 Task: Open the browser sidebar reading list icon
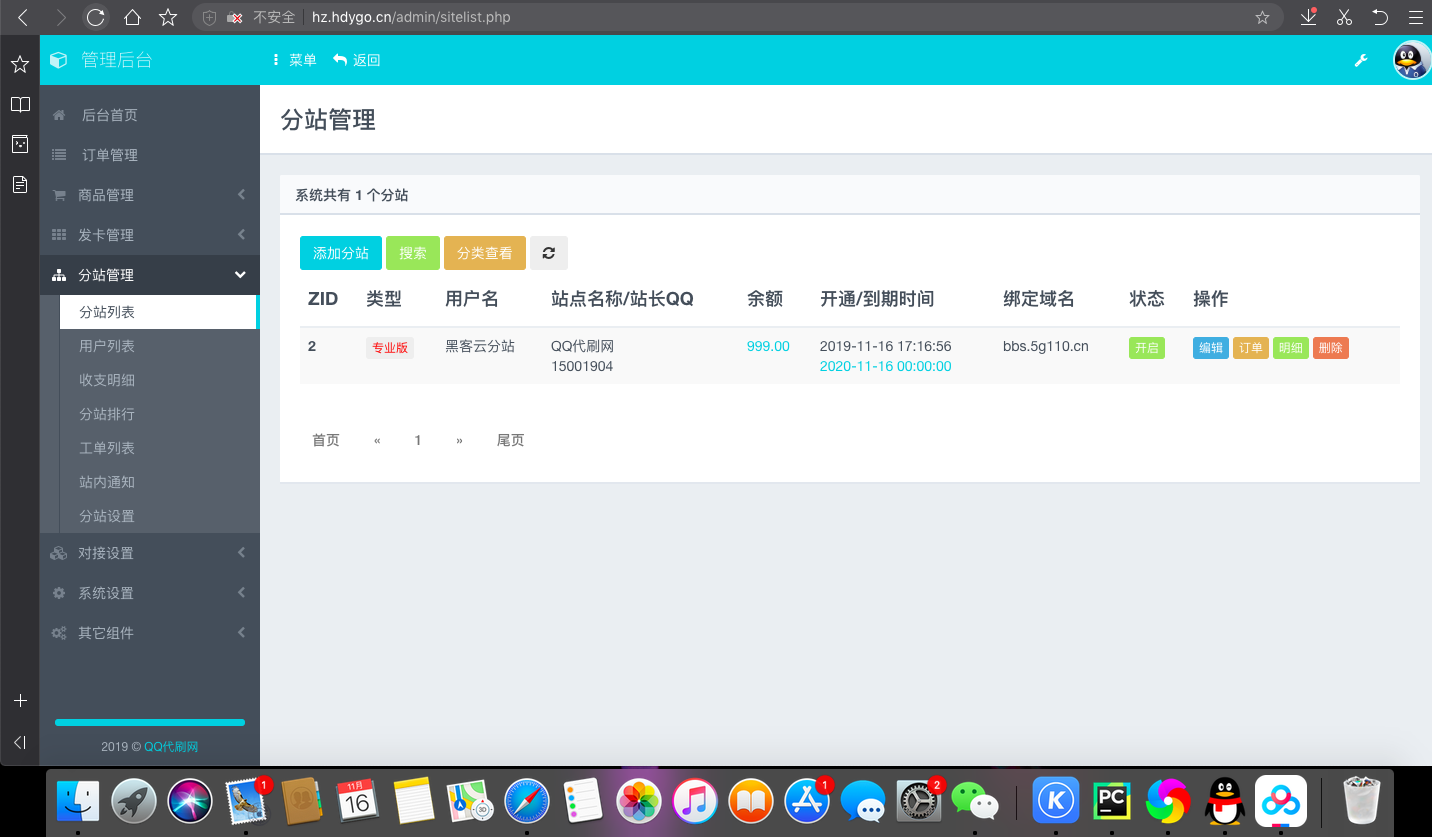pyautogui.click(x=20, y=104)
